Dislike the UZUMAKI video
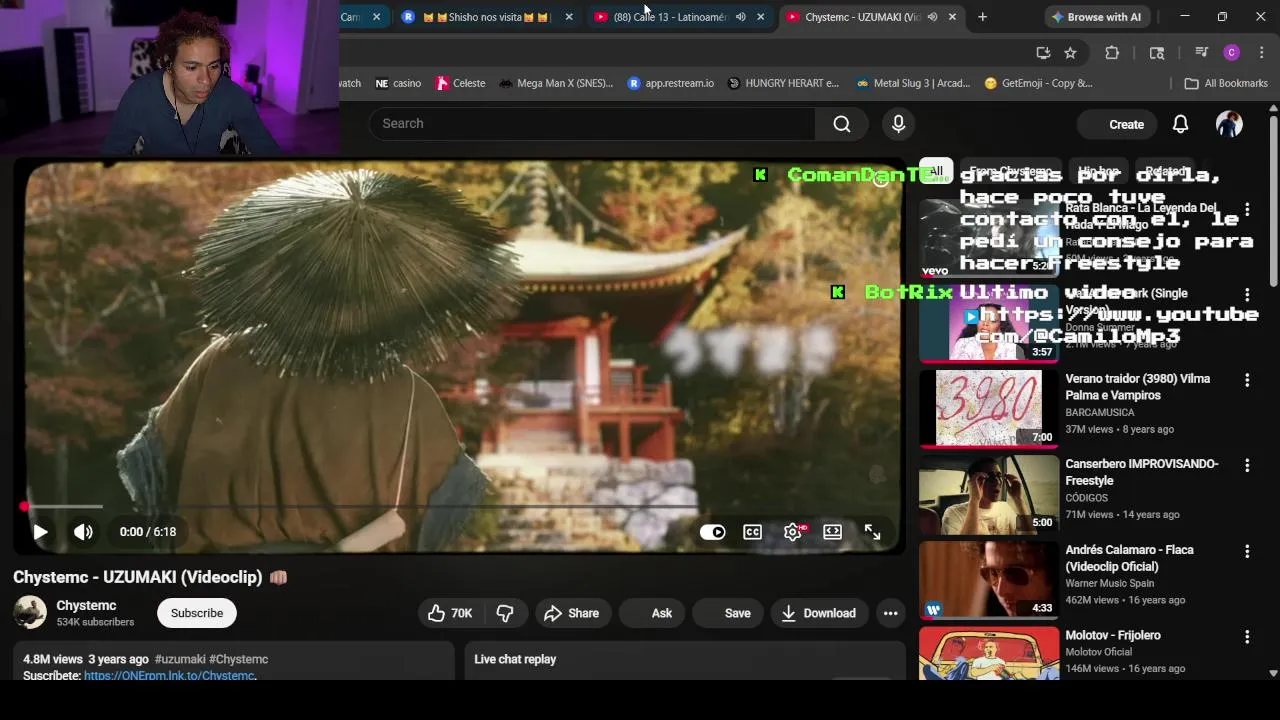The image size is (1280, 720). pos(505,613)
